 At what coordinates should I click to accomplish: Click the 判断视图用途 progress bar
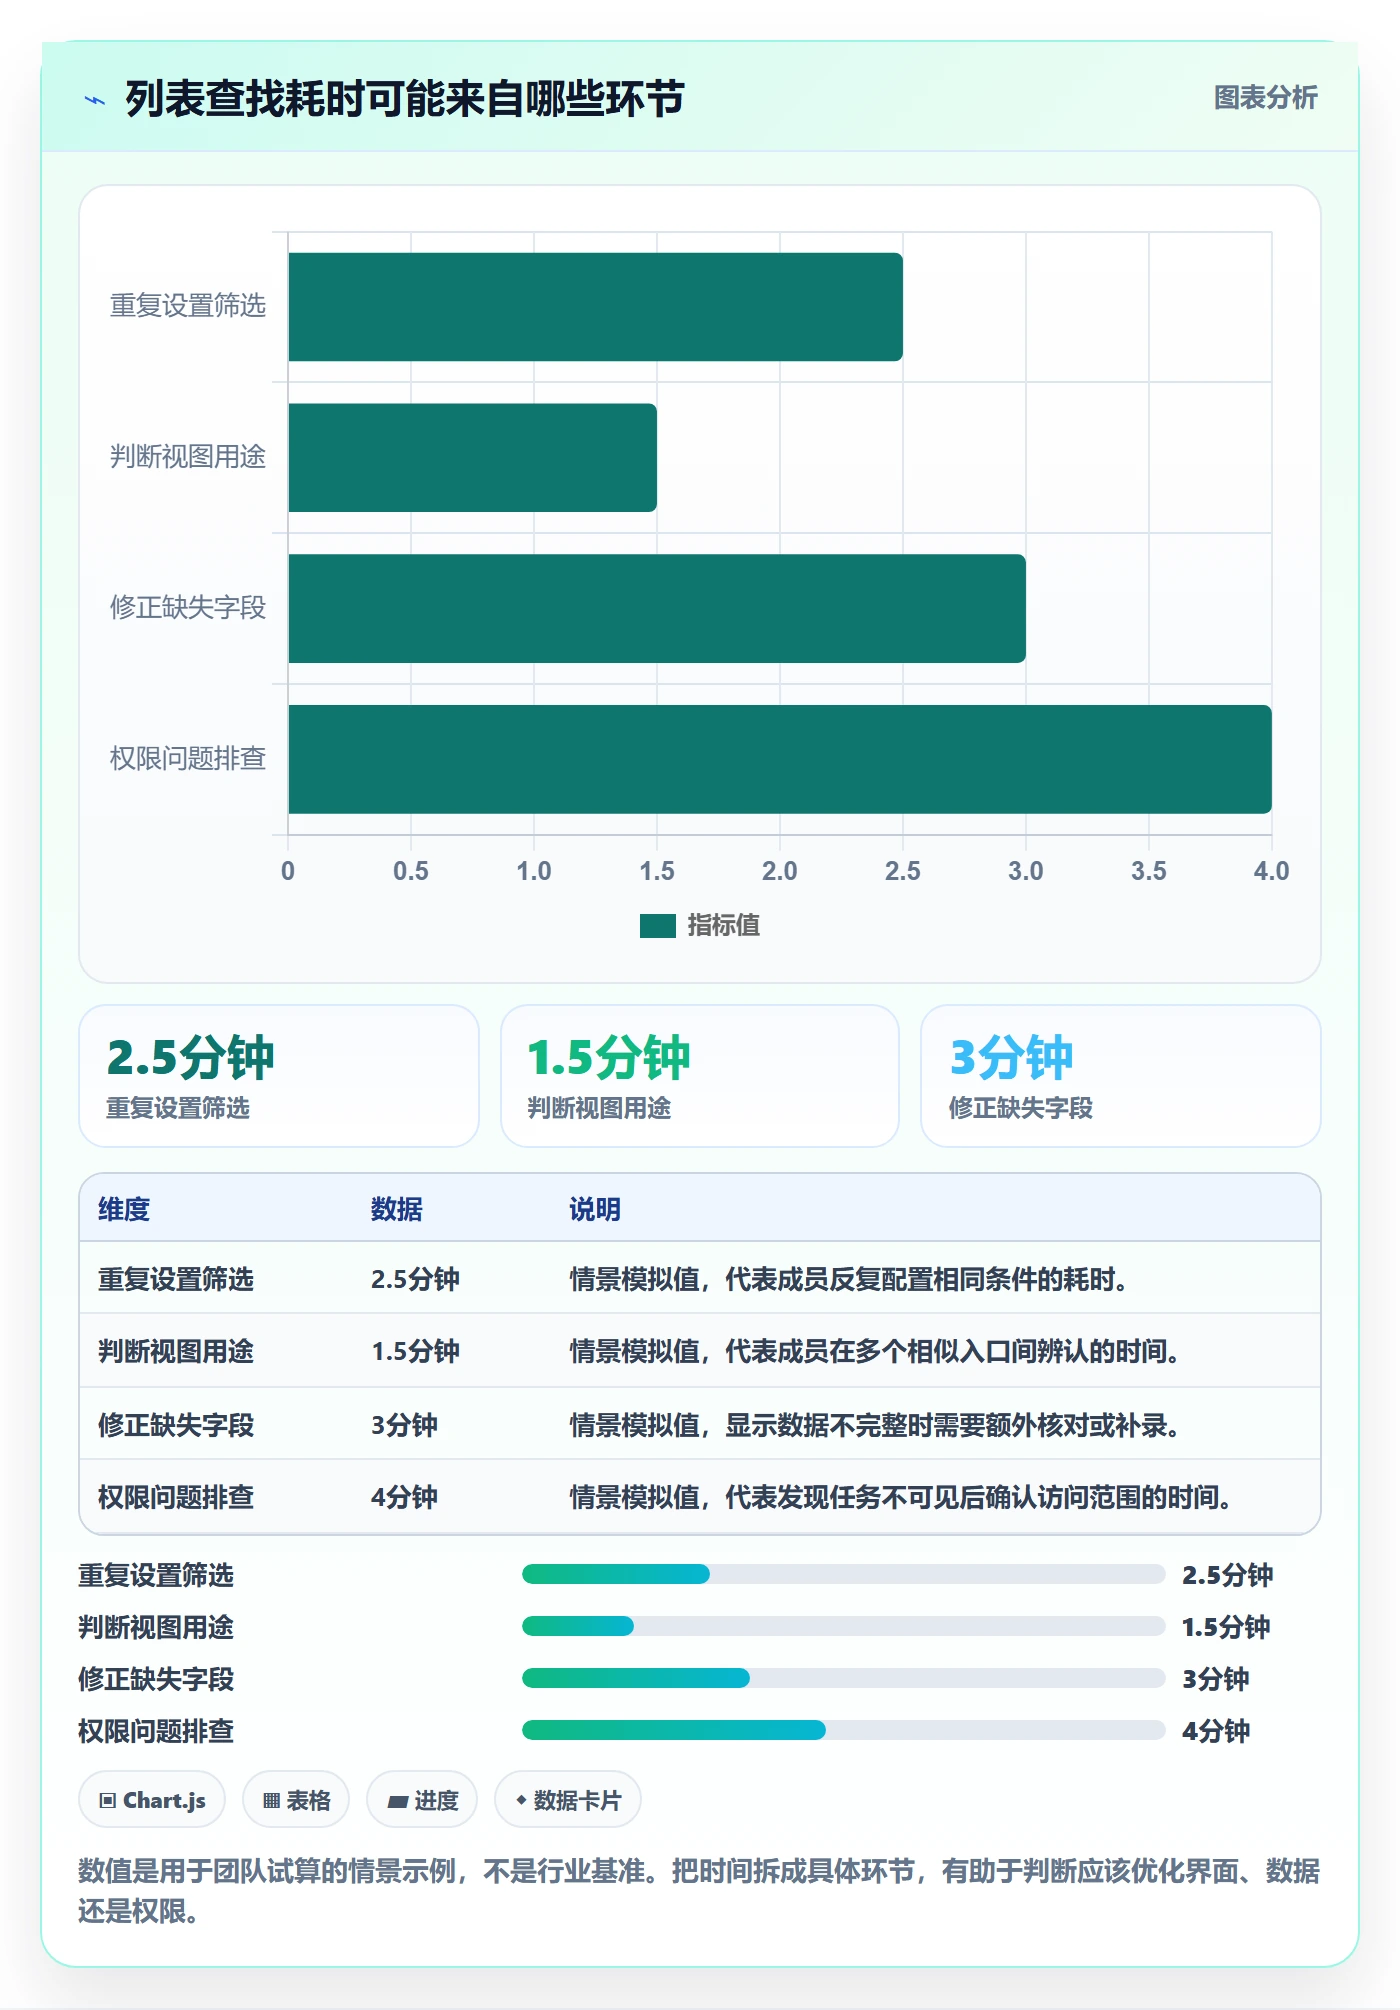click(843, 1626)
